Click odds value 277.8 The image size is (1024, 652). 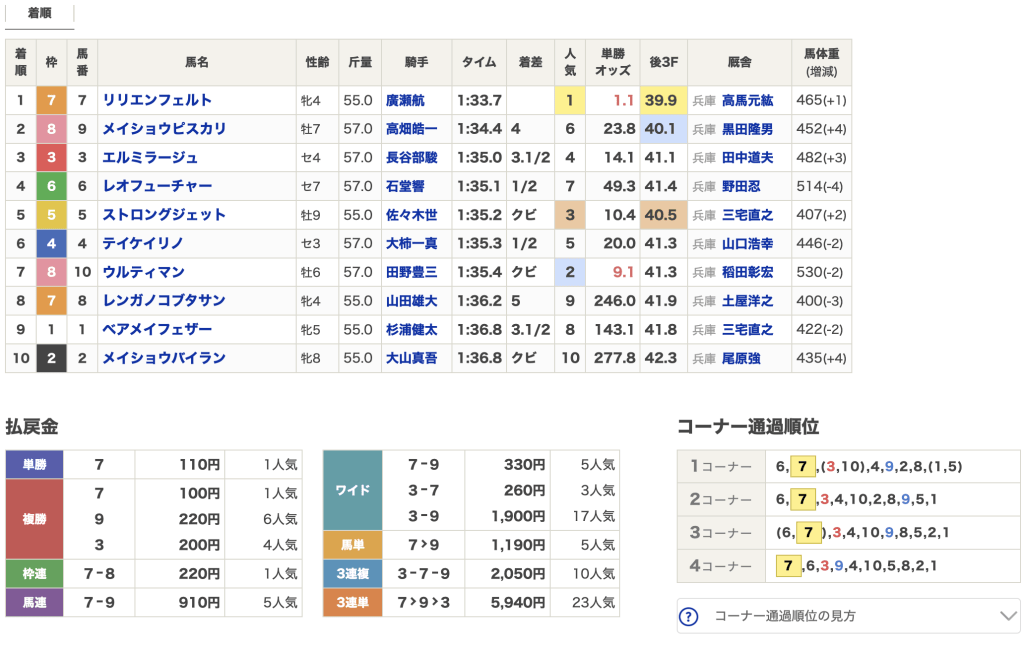[615, 359]
